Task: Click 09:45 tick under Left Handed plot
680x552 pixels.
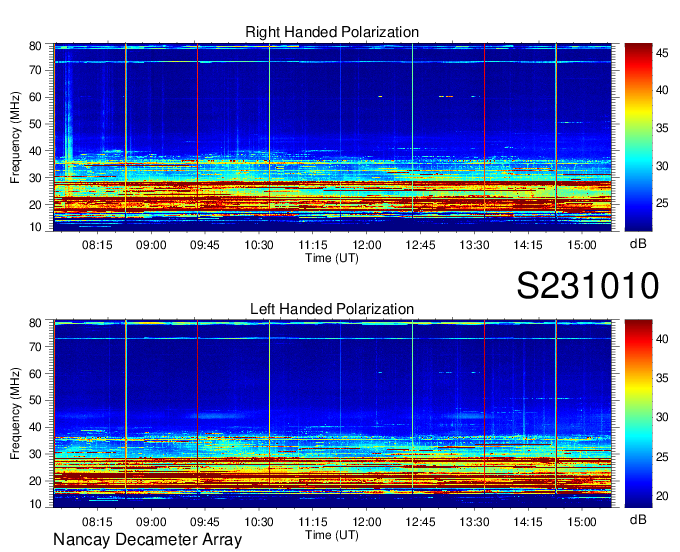Action: [205, 522]
